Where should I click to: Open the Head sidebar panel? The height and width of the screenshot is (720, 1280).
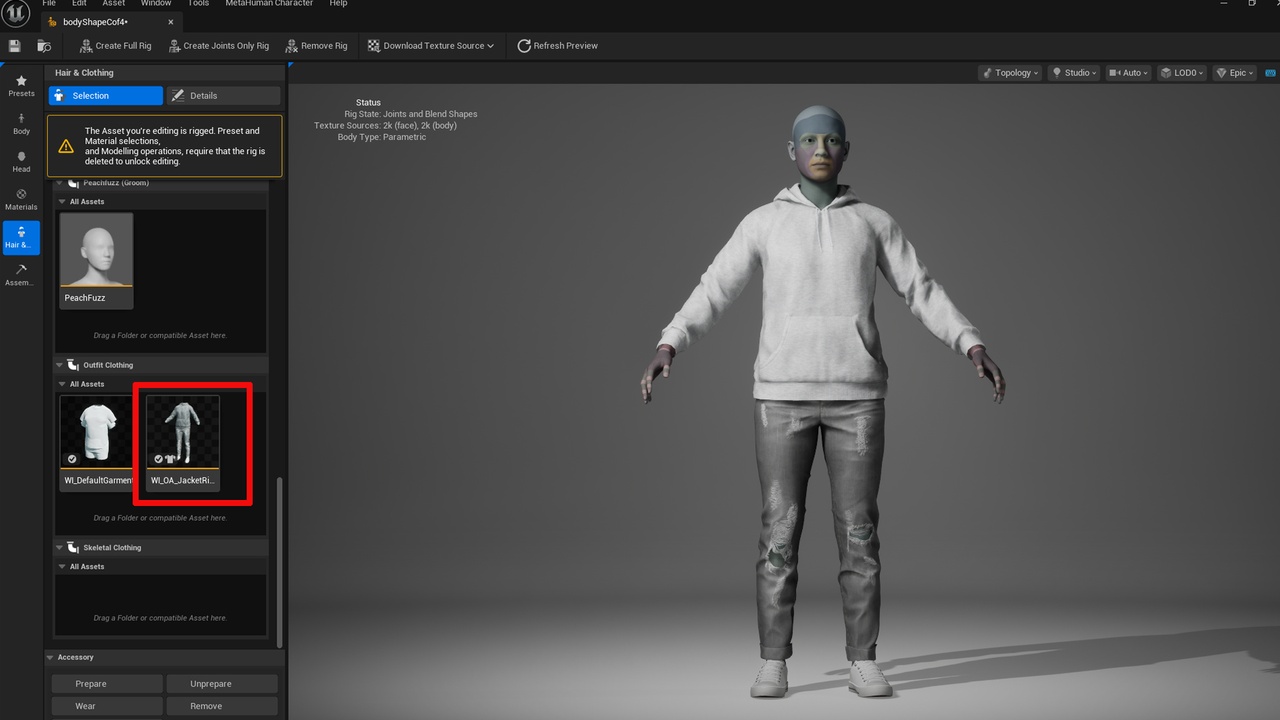coord(21,162)
